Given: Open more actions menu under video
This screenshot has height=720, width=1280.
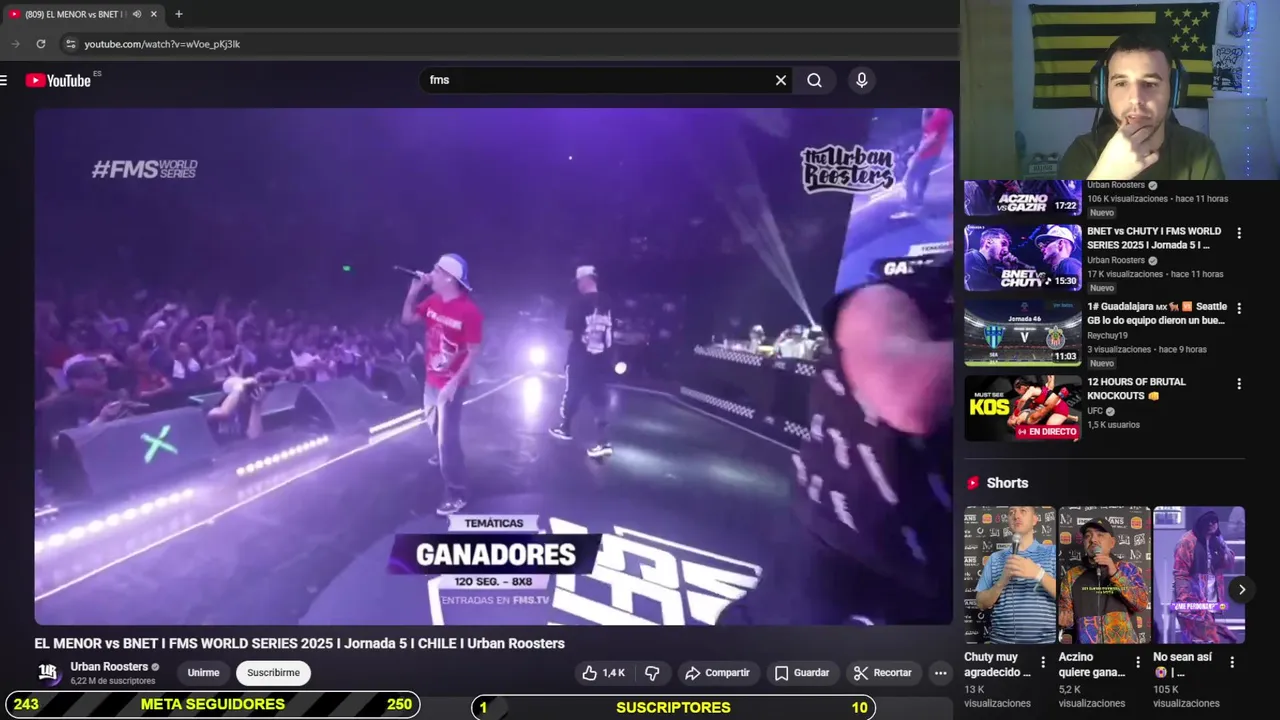Looking at the screenshot, I should (x=940, y=673).
